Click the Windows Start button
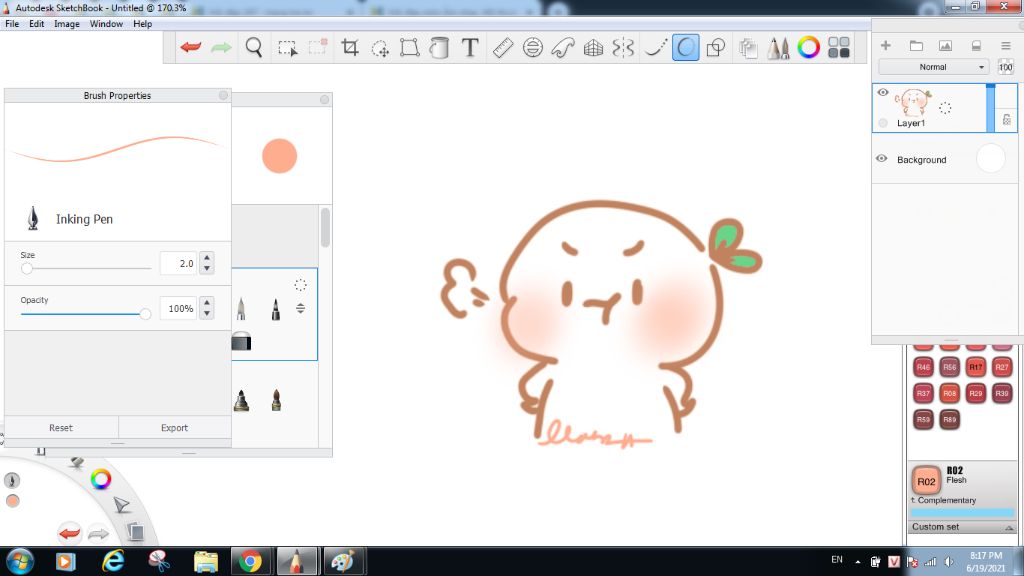Viewport: 1024px width, 576px height. click(18, 561)
